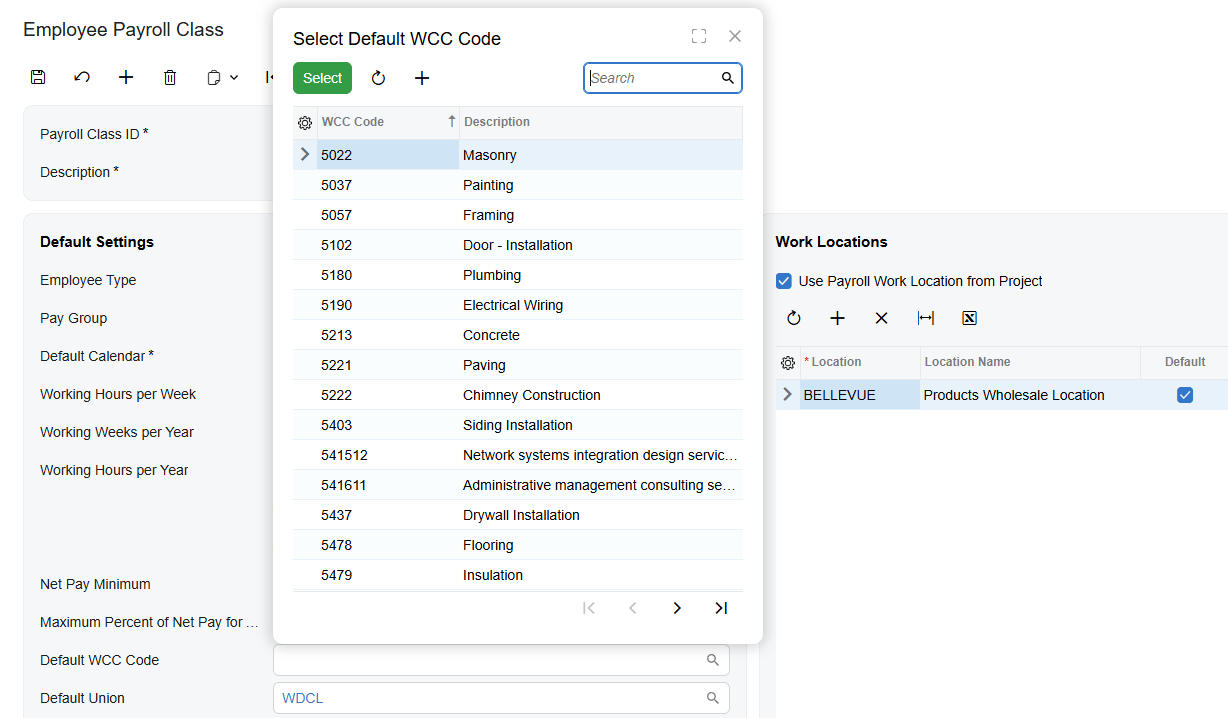1228x718 pixels.
Task: Pick the Concrete row
Action: 518,335
